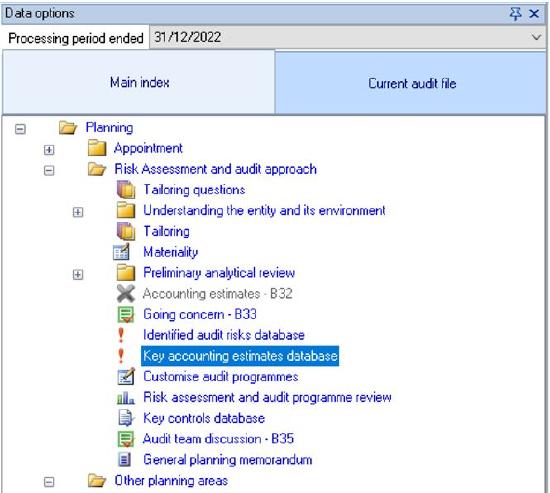Click the General planning memorandum document icon
Viewport: 550px width, 493px height.
pyautogui.click(x=125, y=459)
